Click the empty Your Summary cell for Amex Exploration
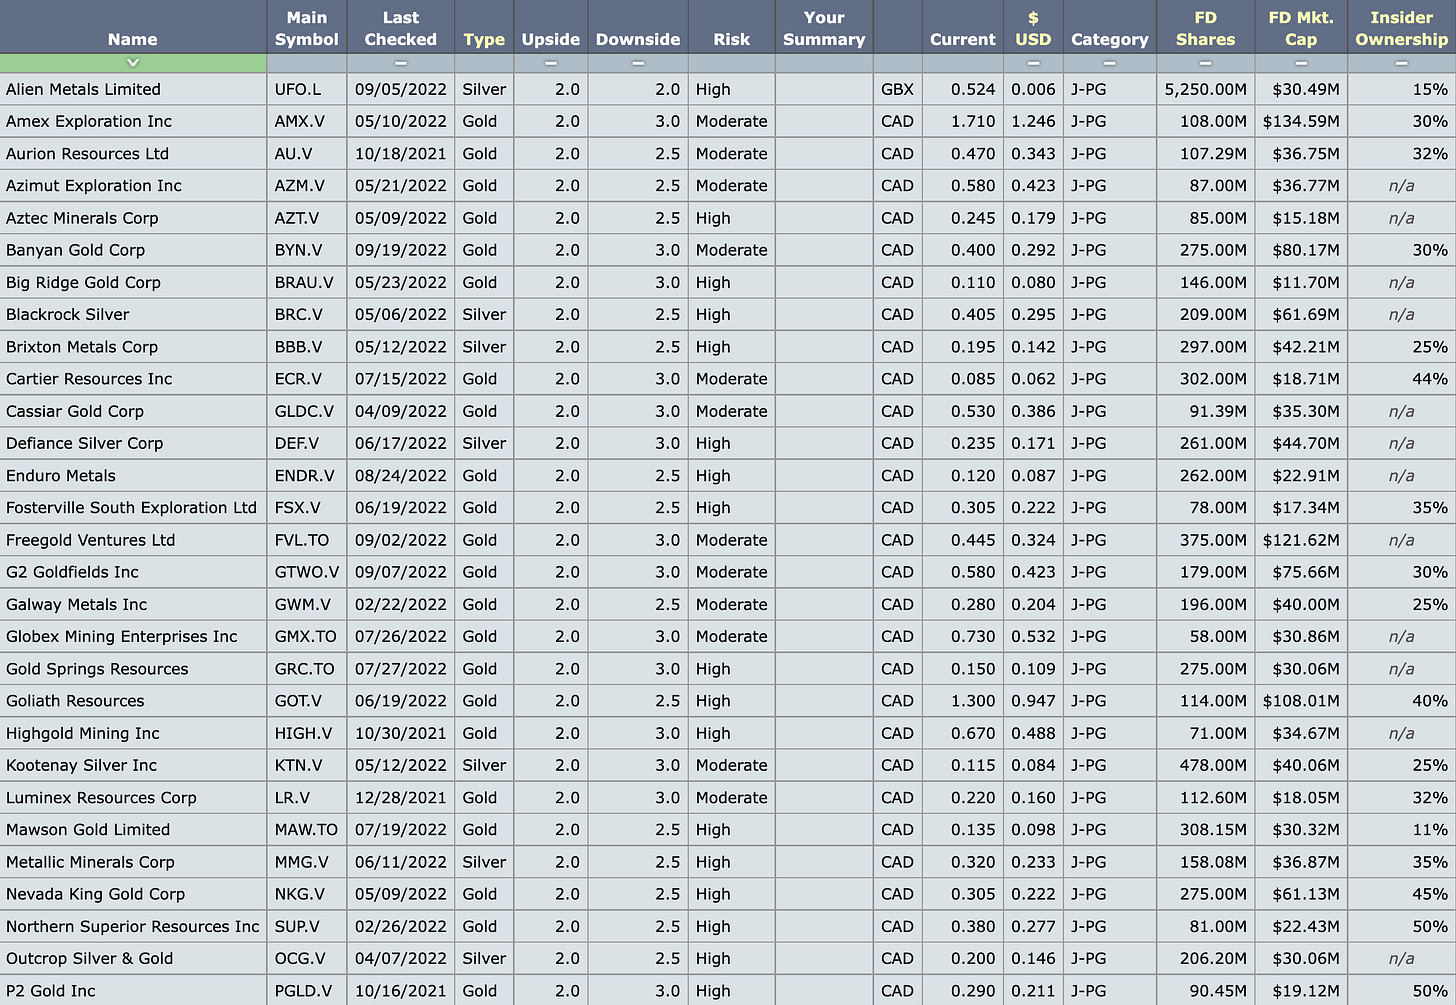 tap(823, 121)
